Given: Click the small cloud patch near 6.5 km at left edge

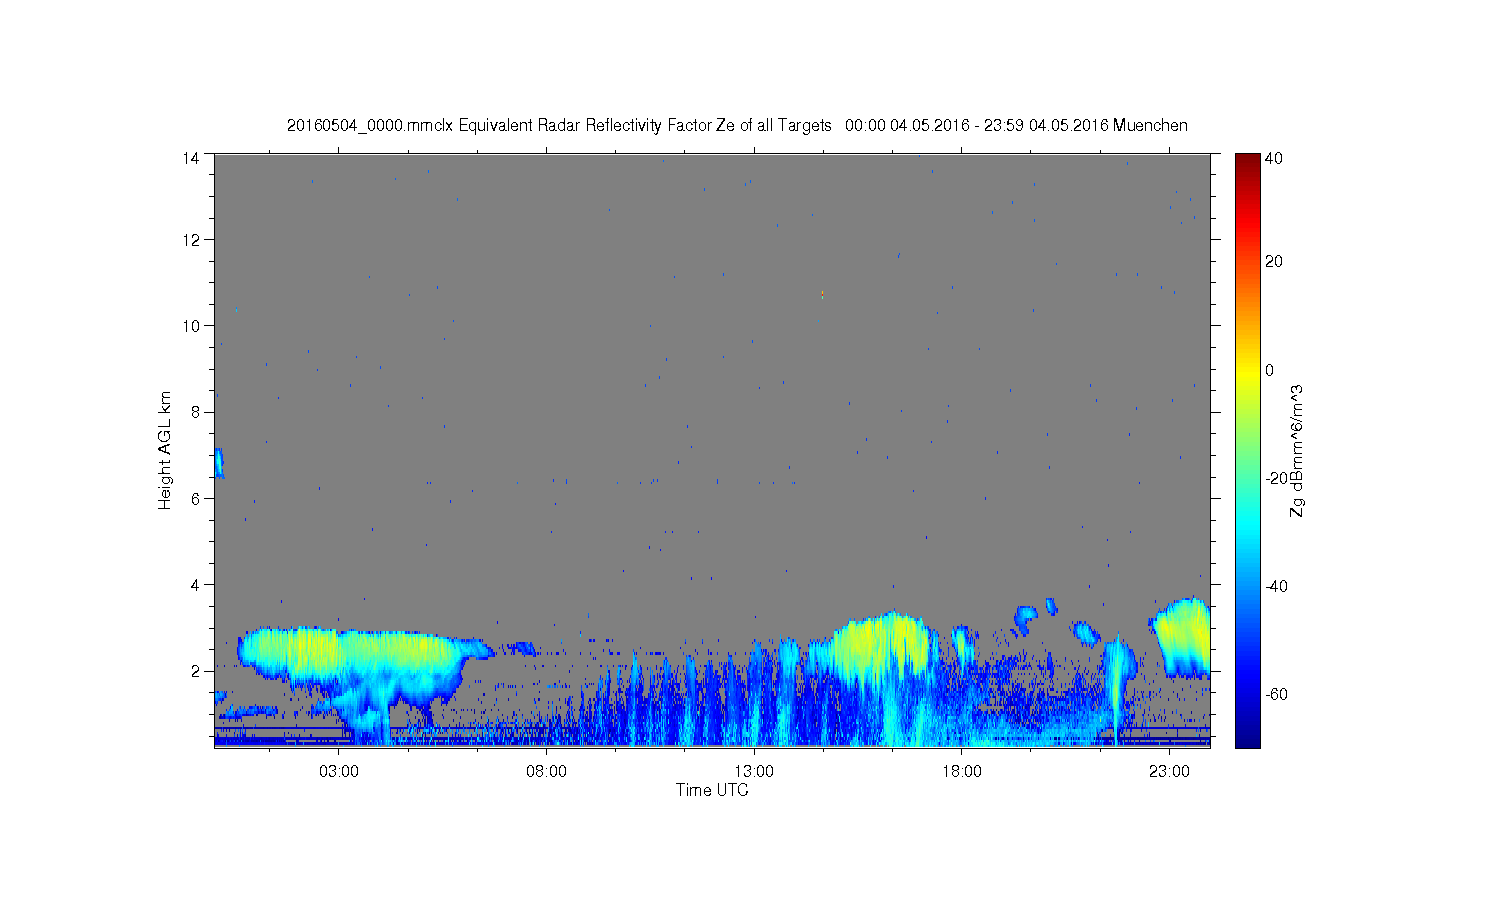Looking at the screenshot, I should (x=219, y=463).
